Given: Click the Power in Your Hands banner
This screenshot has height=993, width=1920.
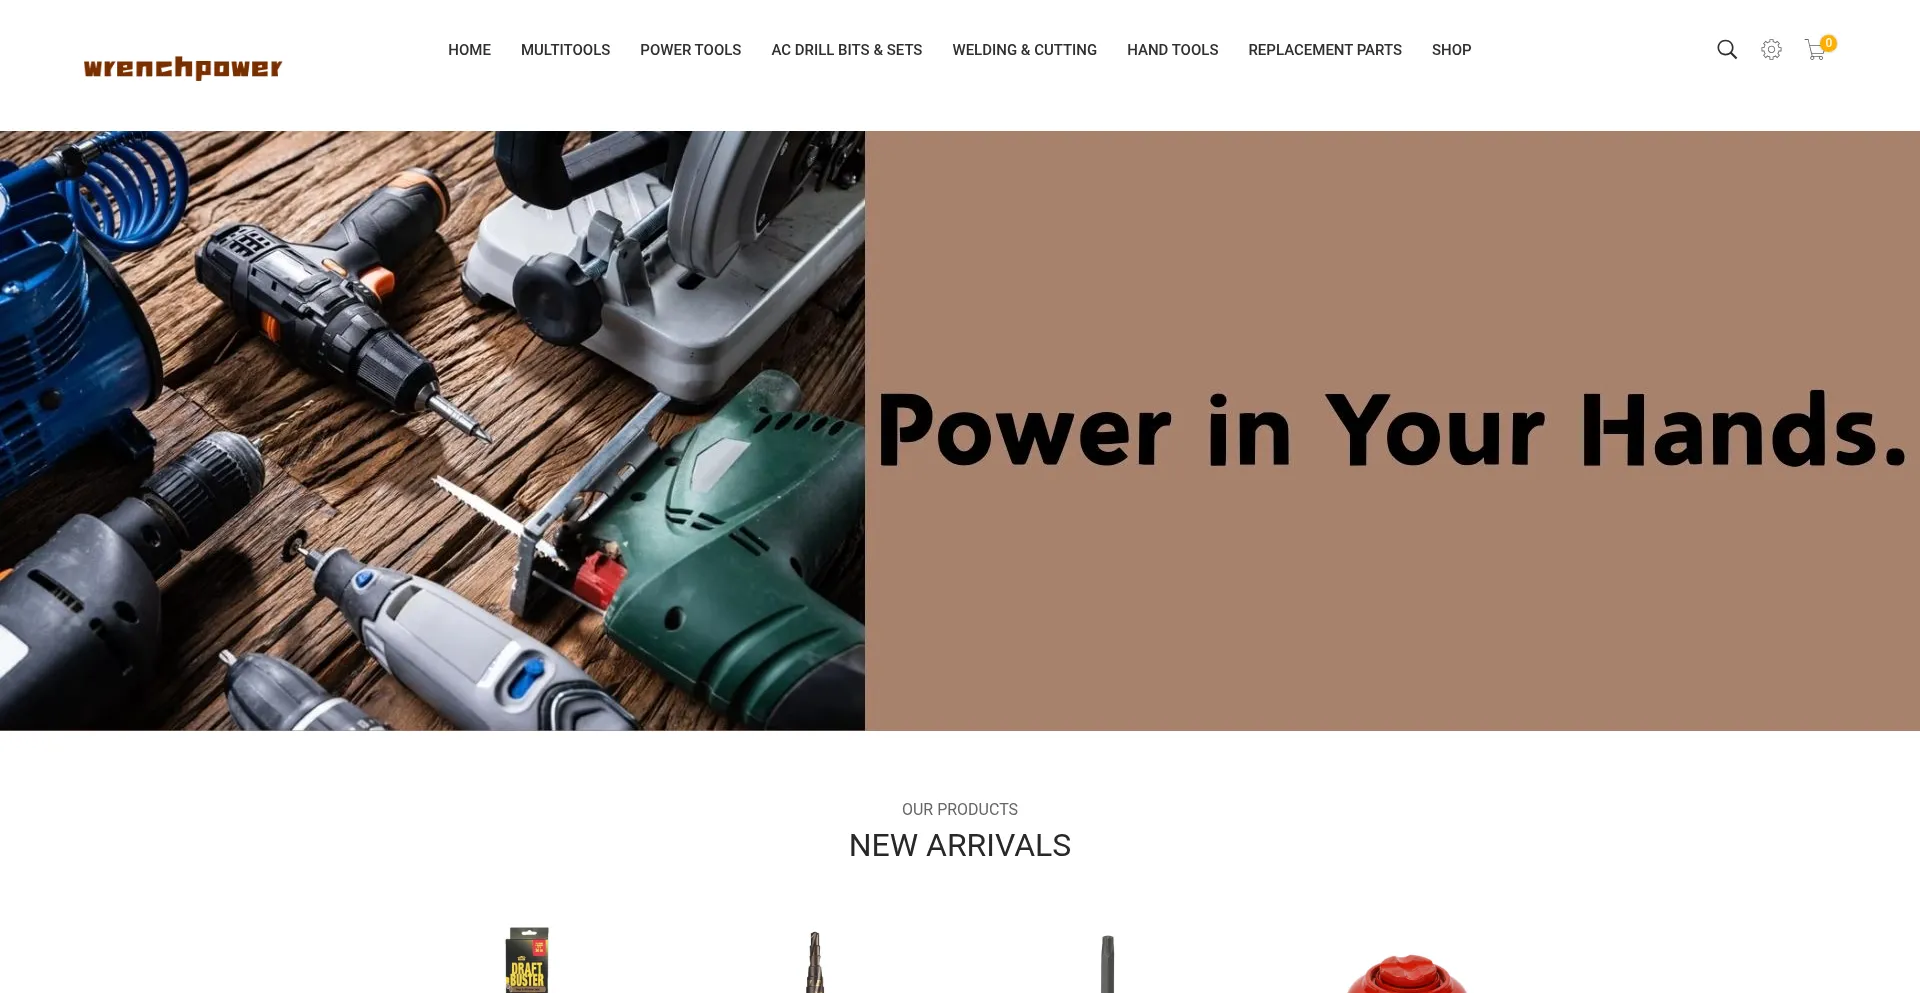Looking at the screenshot, I should [1392, 430].
